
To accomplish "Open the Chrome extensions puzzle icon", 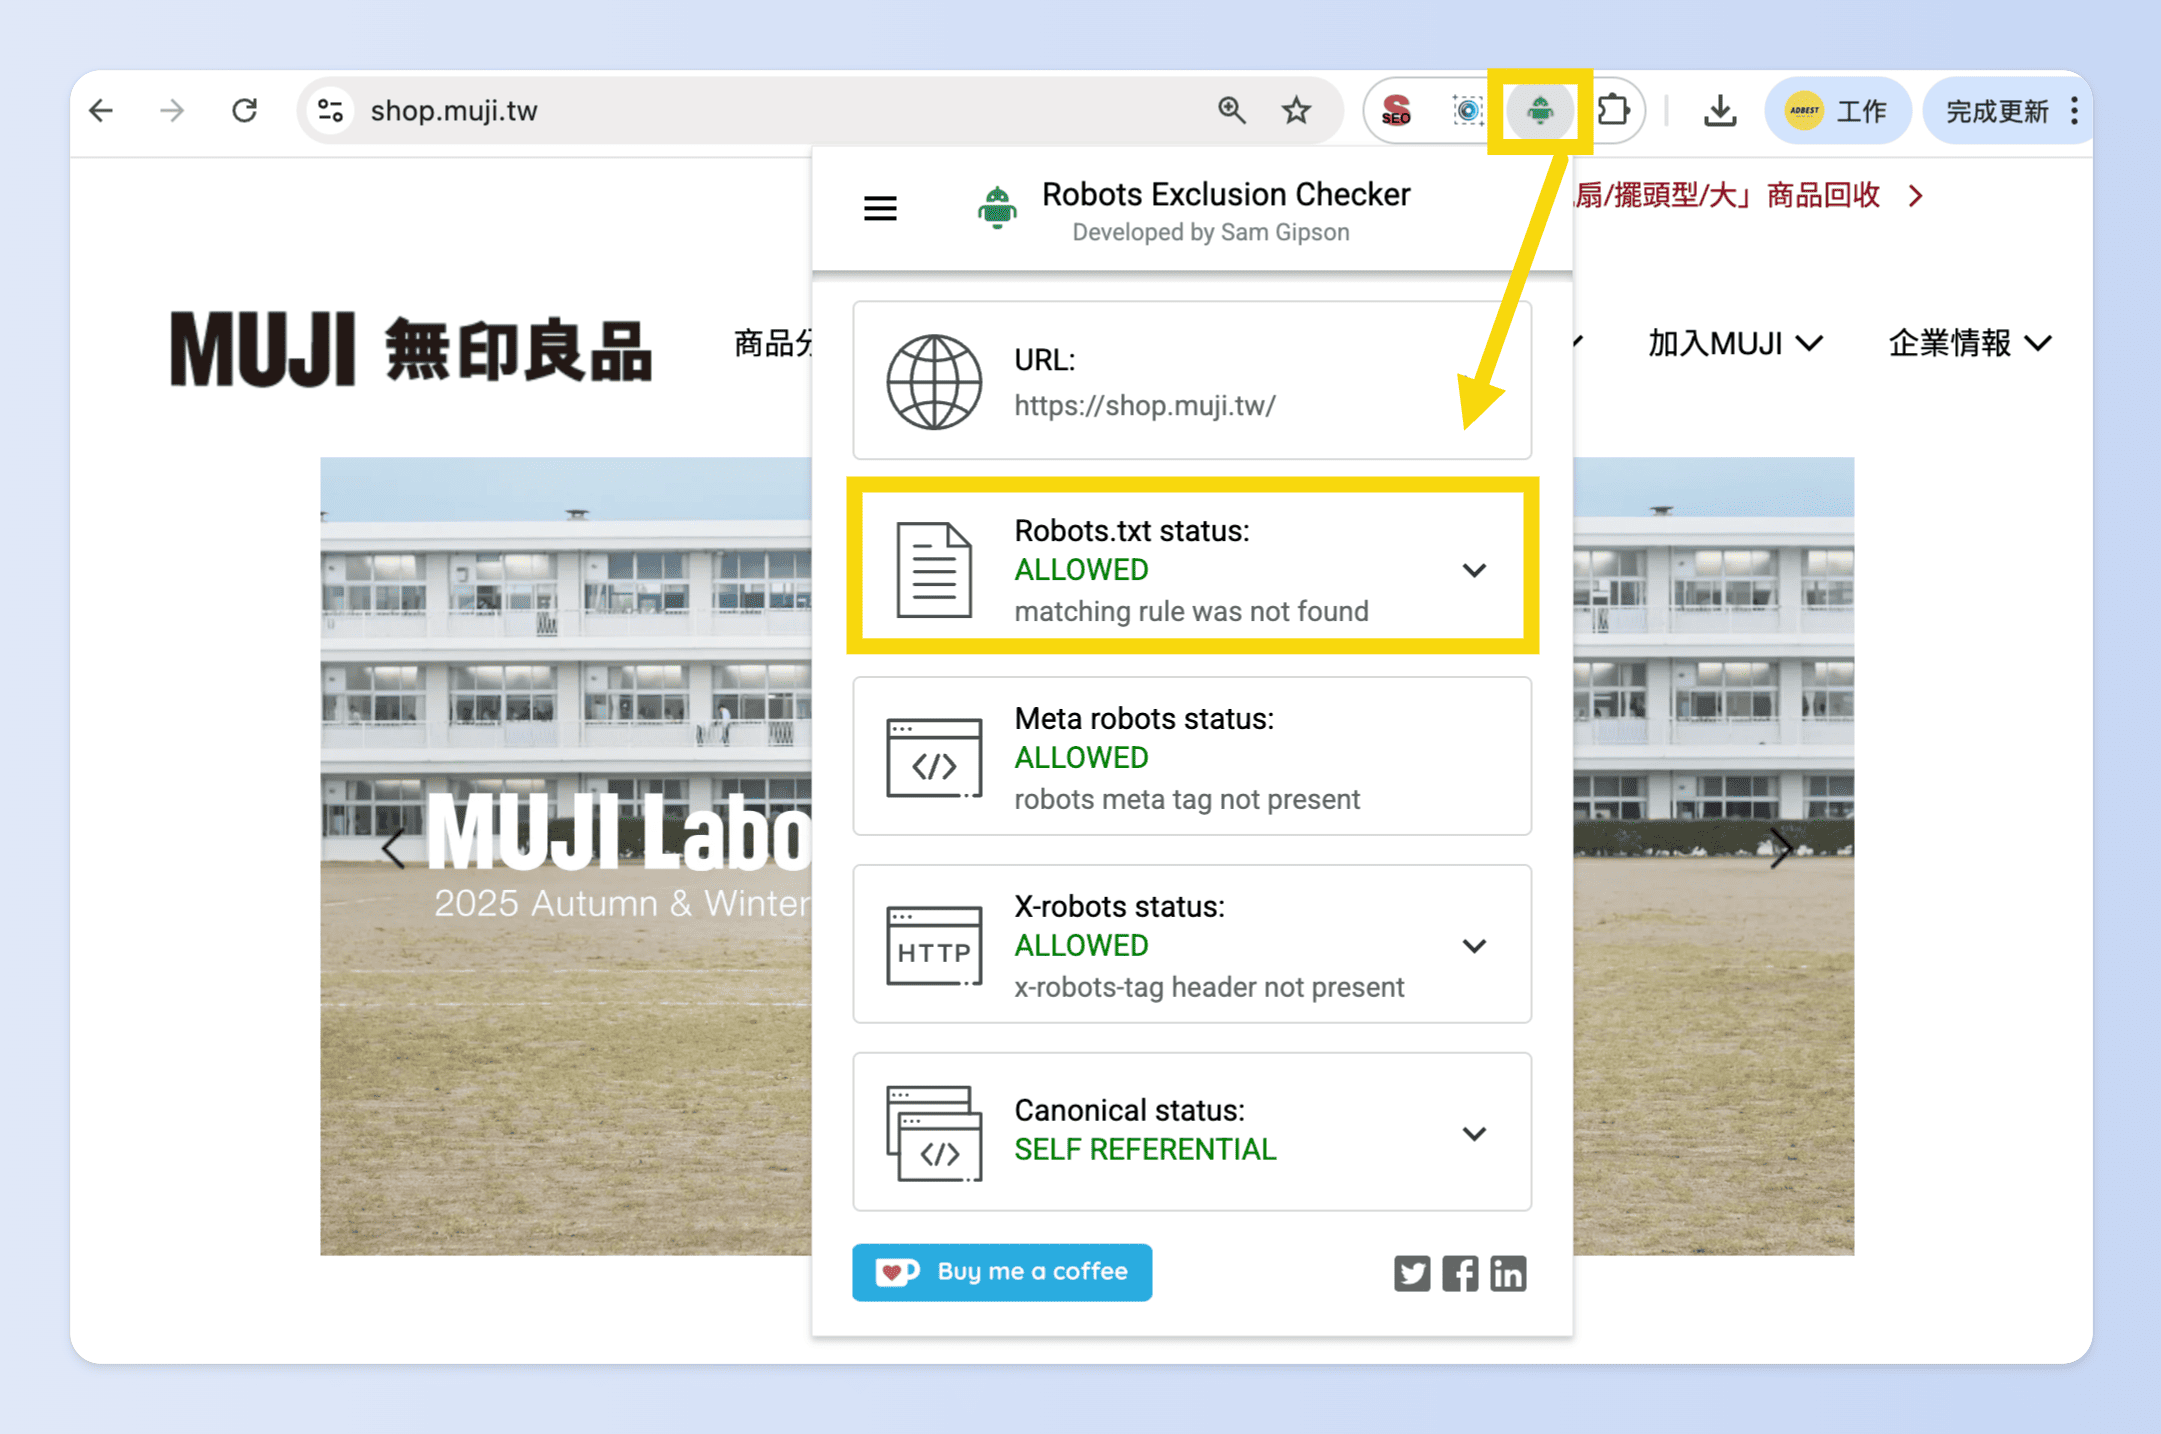I will (1614, 110).
